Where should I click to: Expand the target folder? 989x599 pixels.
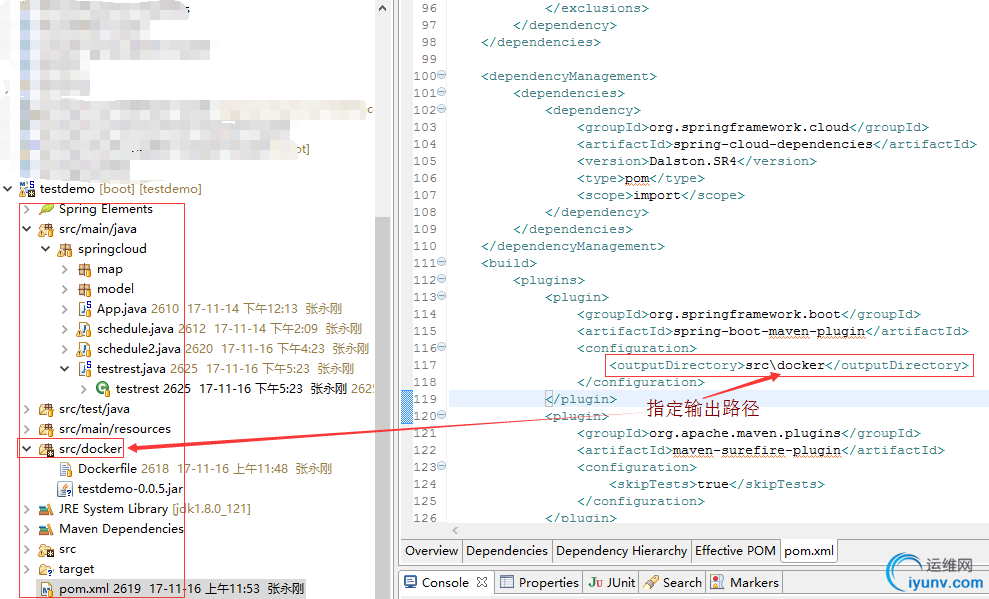tap(26, 569)
